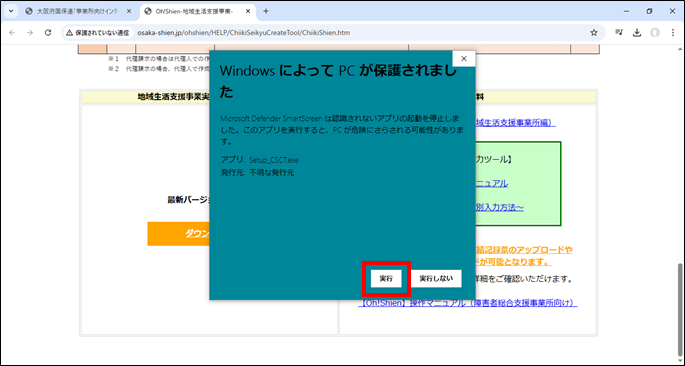Screen dimensions: 685x366
Task: Click the 不明な発行元 publisher text
Action: tap(271, 173)
